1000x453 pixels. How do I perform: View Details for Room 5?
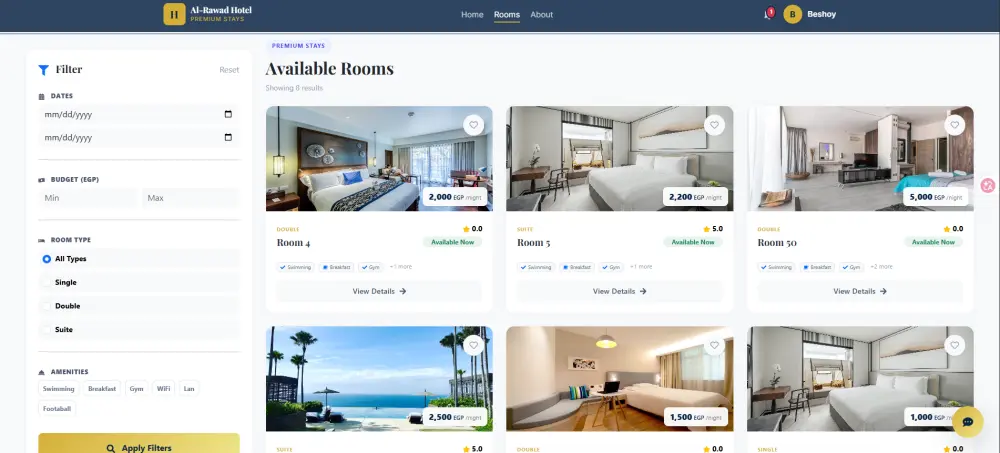coord(619,291)
